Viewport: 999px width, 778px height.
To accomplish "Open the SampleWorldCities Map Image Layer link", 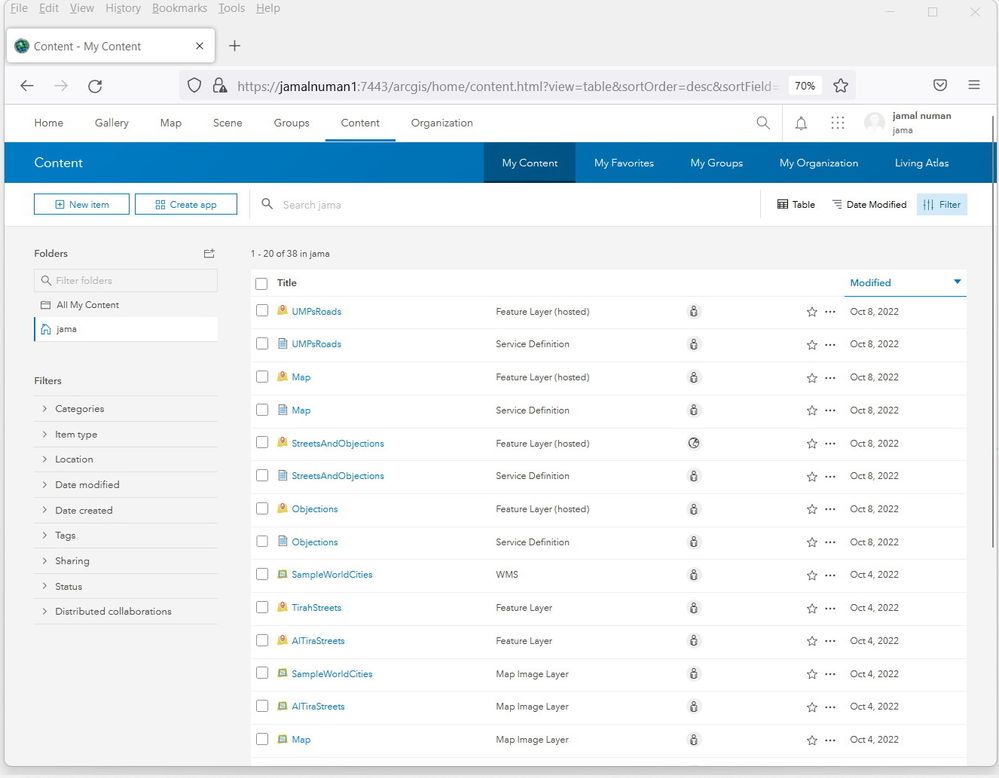I will coord(332,674).
